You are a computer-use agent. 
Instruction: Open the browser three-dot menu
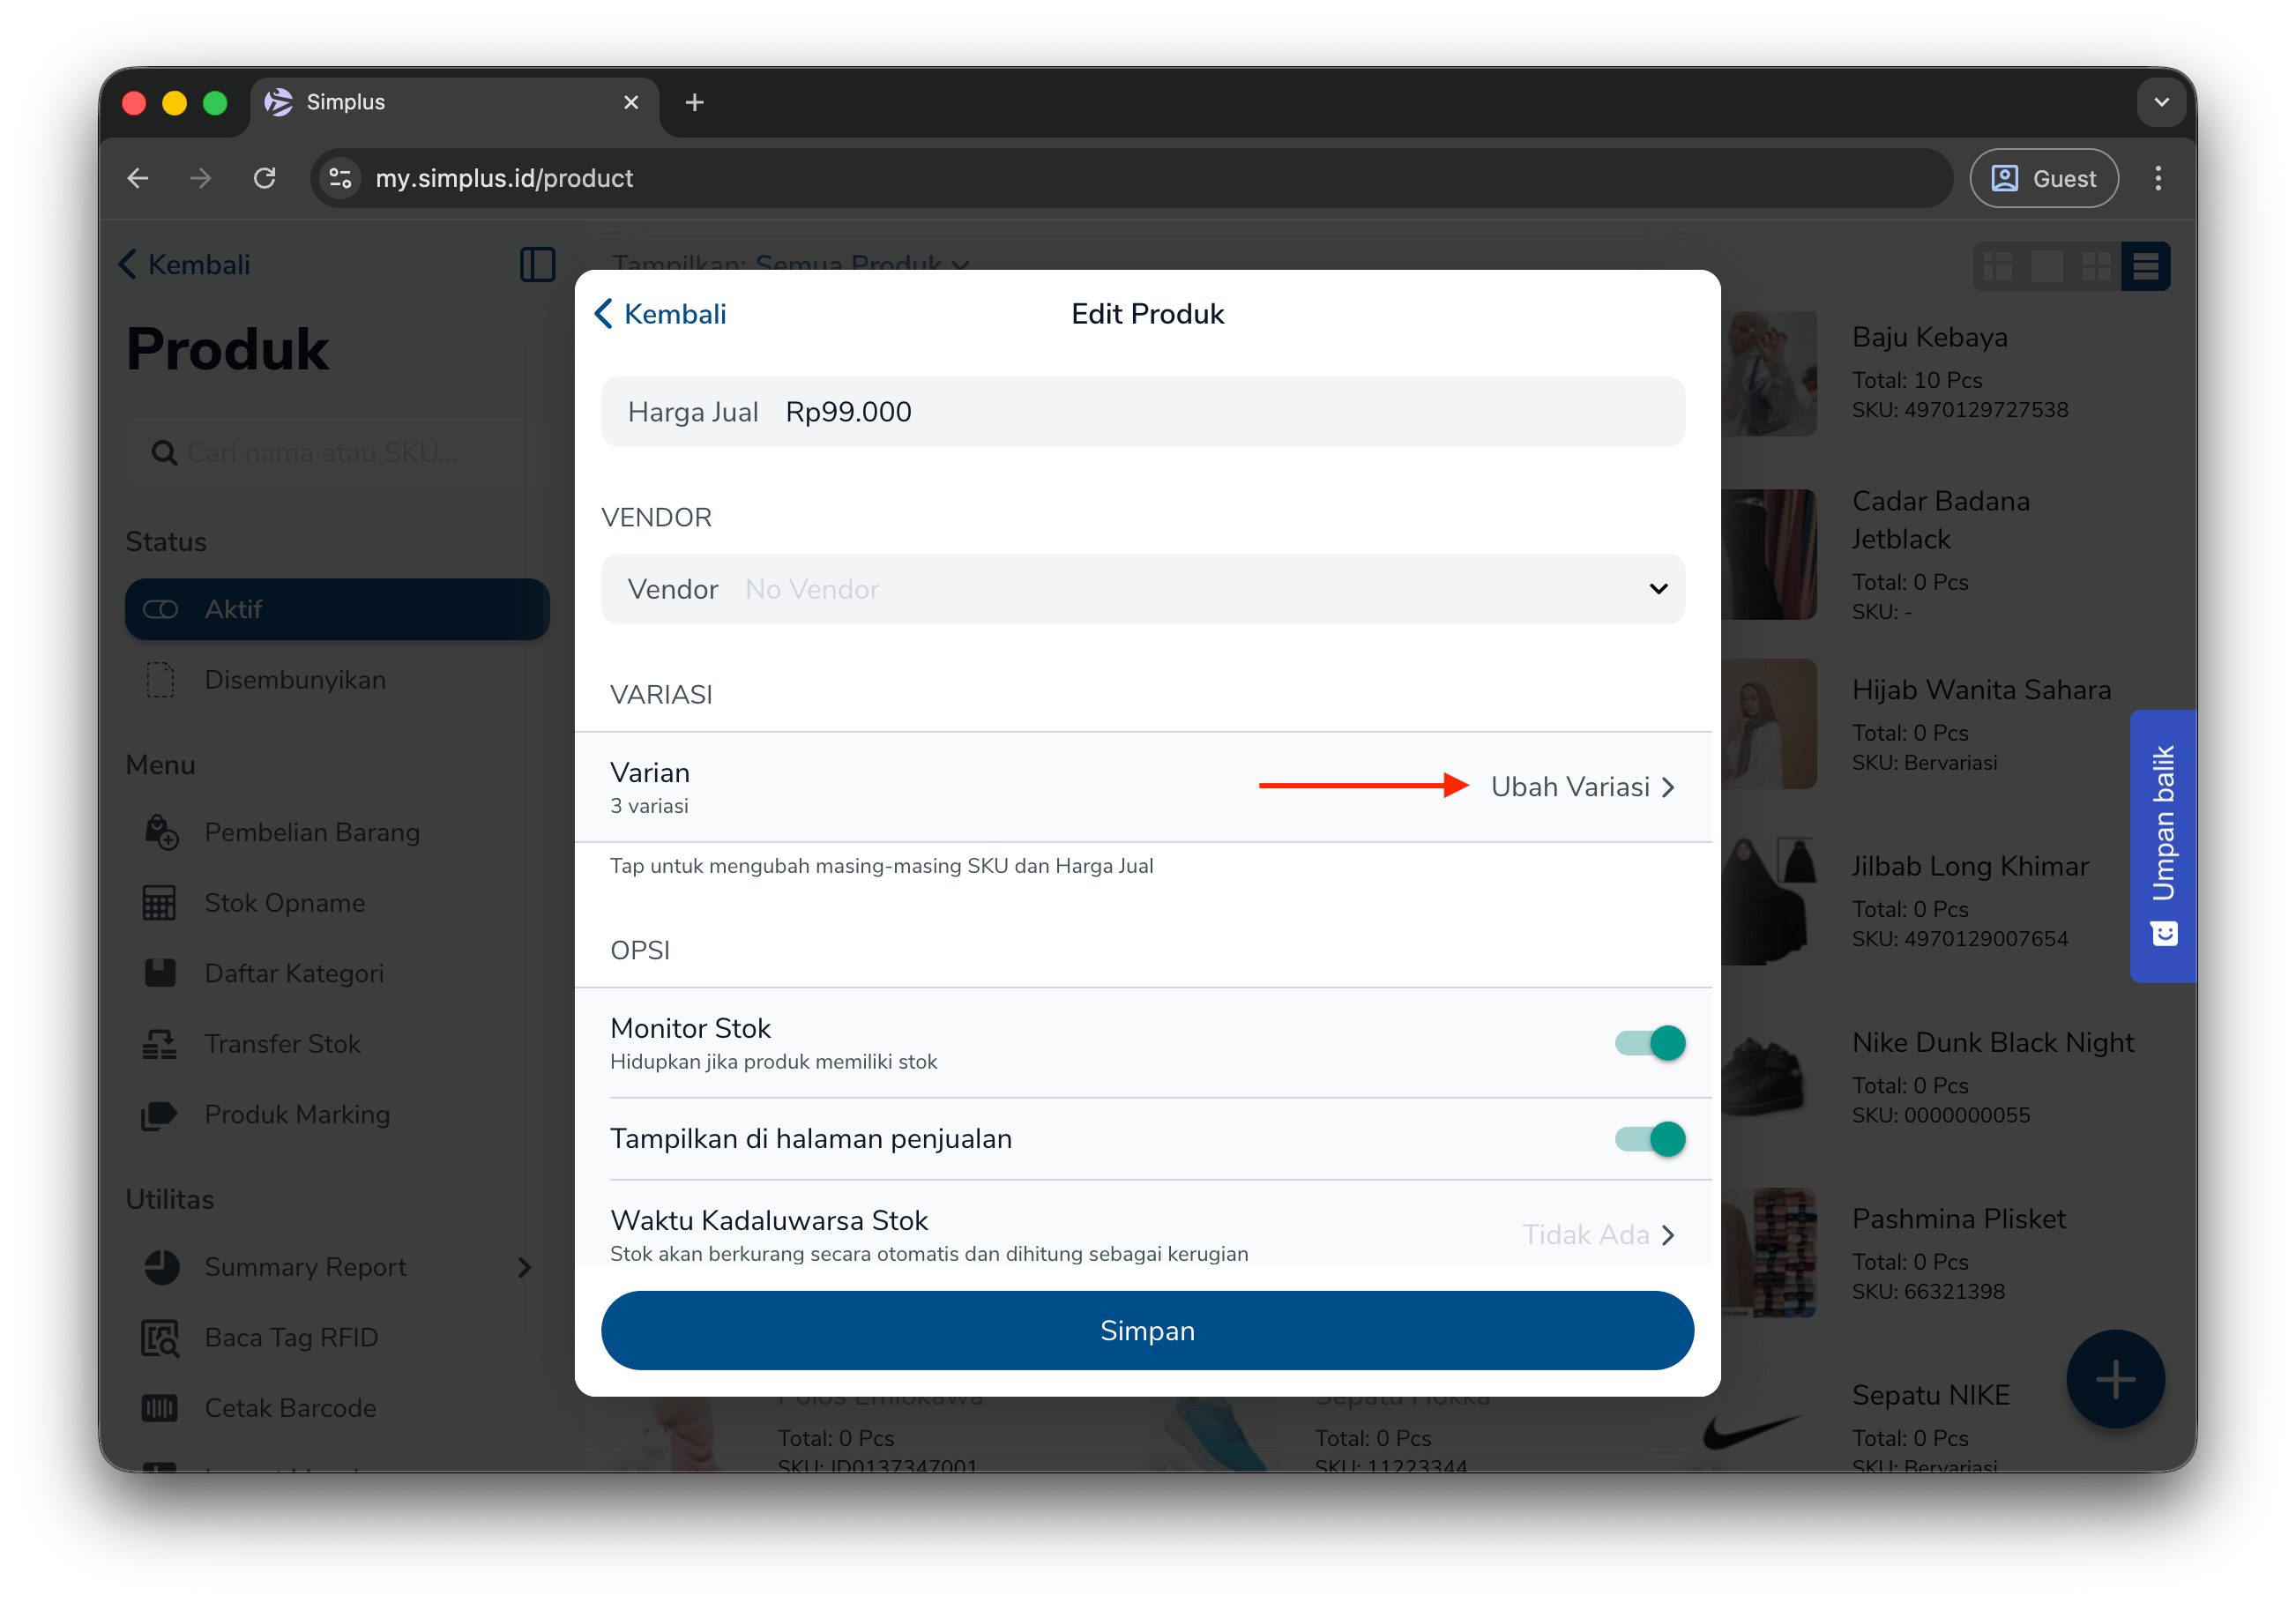(x=2158, y=178)
